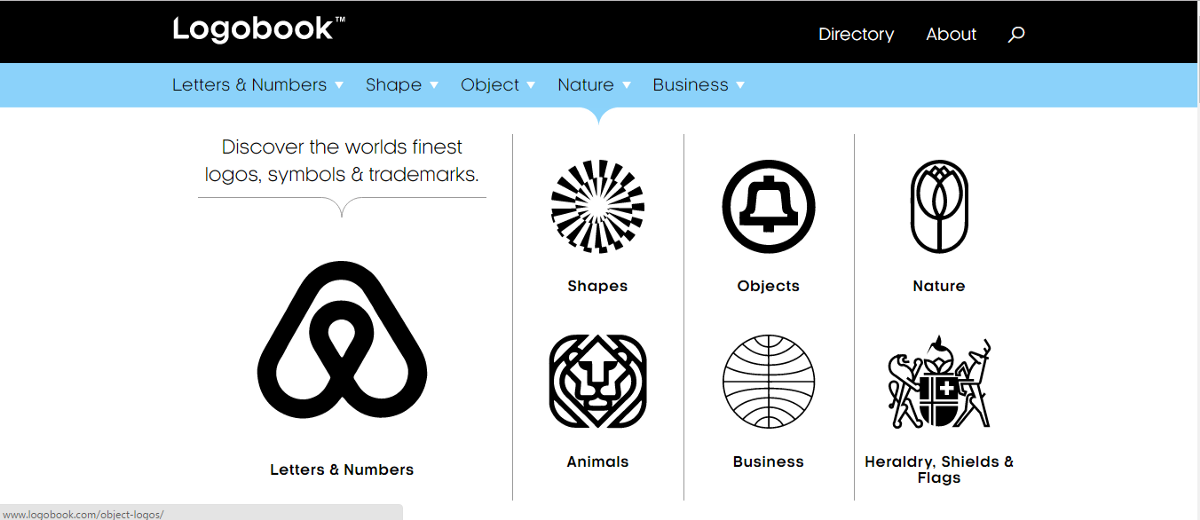Click the Letters & Numbers category label

coord(342,470)
